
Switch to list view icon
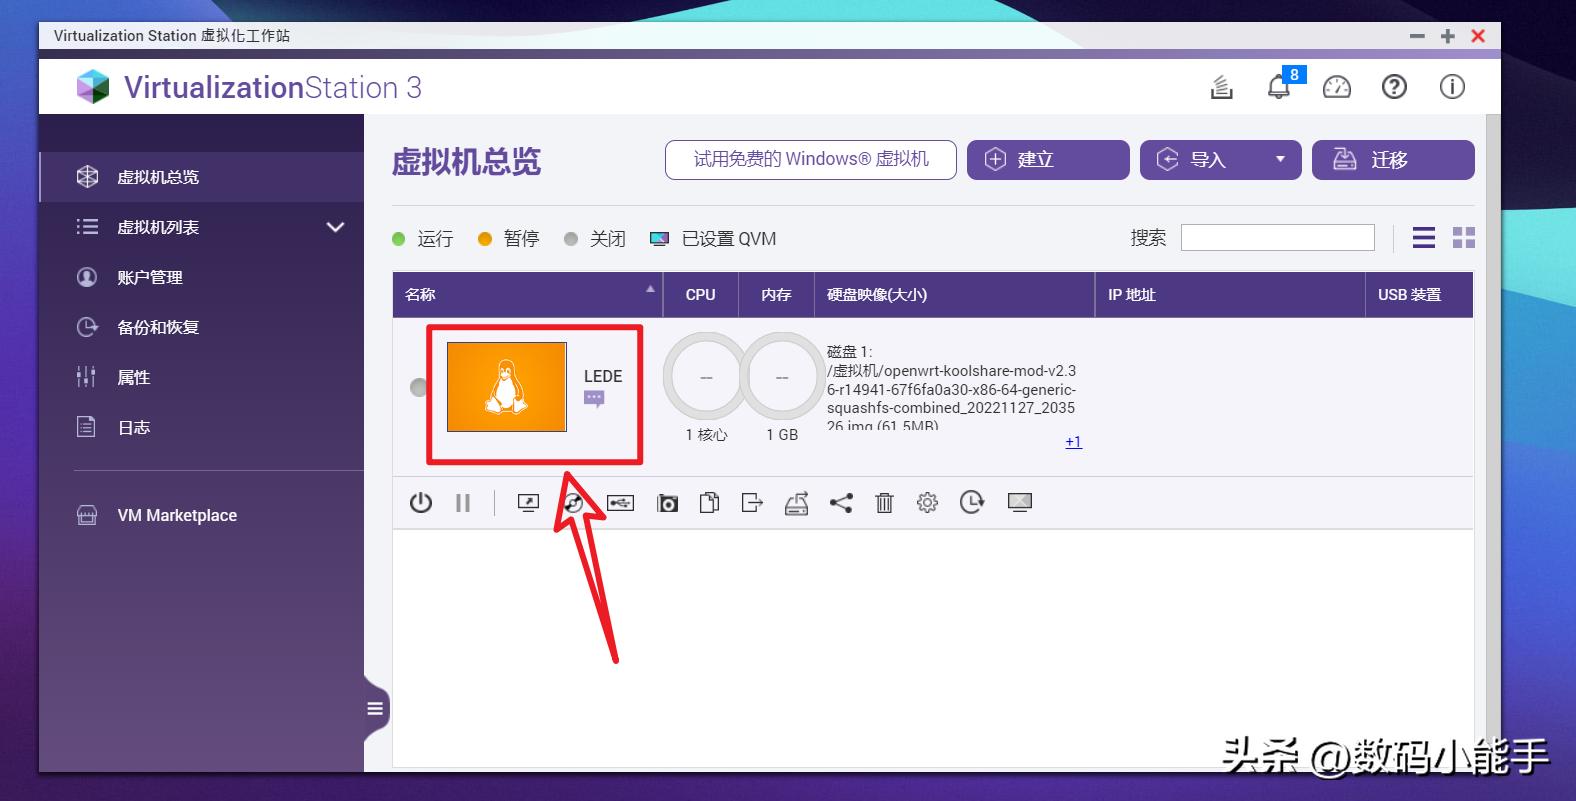point(1424,237)
